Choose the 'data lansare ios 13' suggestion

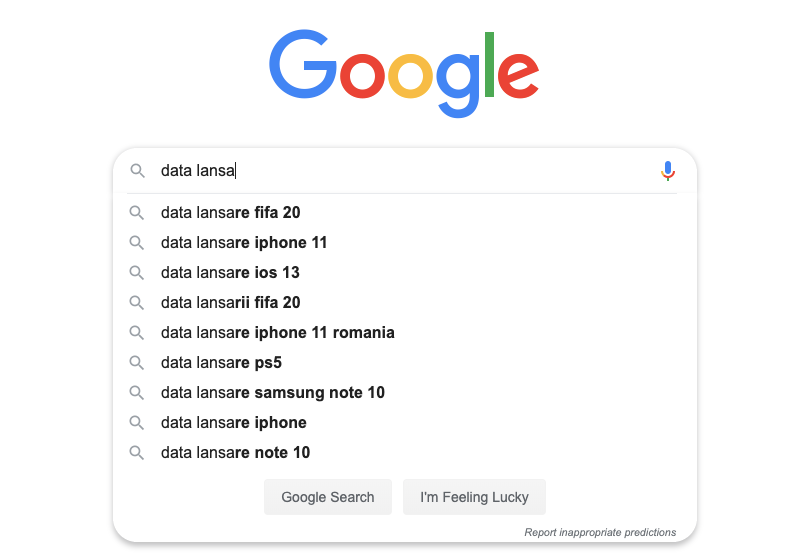tap(230, 272)
